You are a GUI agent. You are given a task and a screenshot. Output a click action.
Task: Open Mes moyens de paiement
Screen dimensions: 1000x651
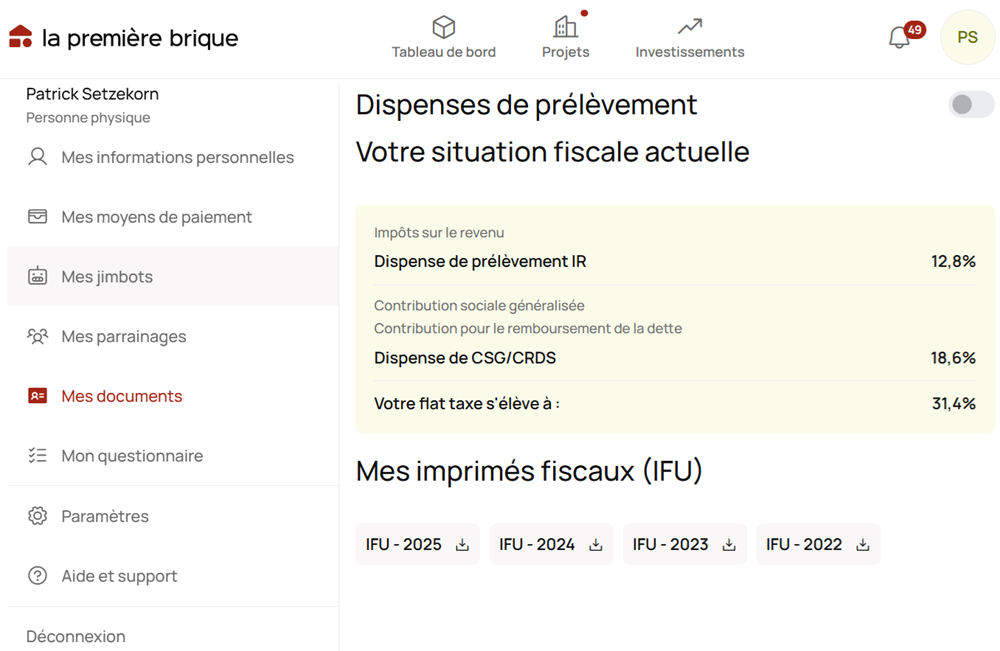click(x=173, y=217)
